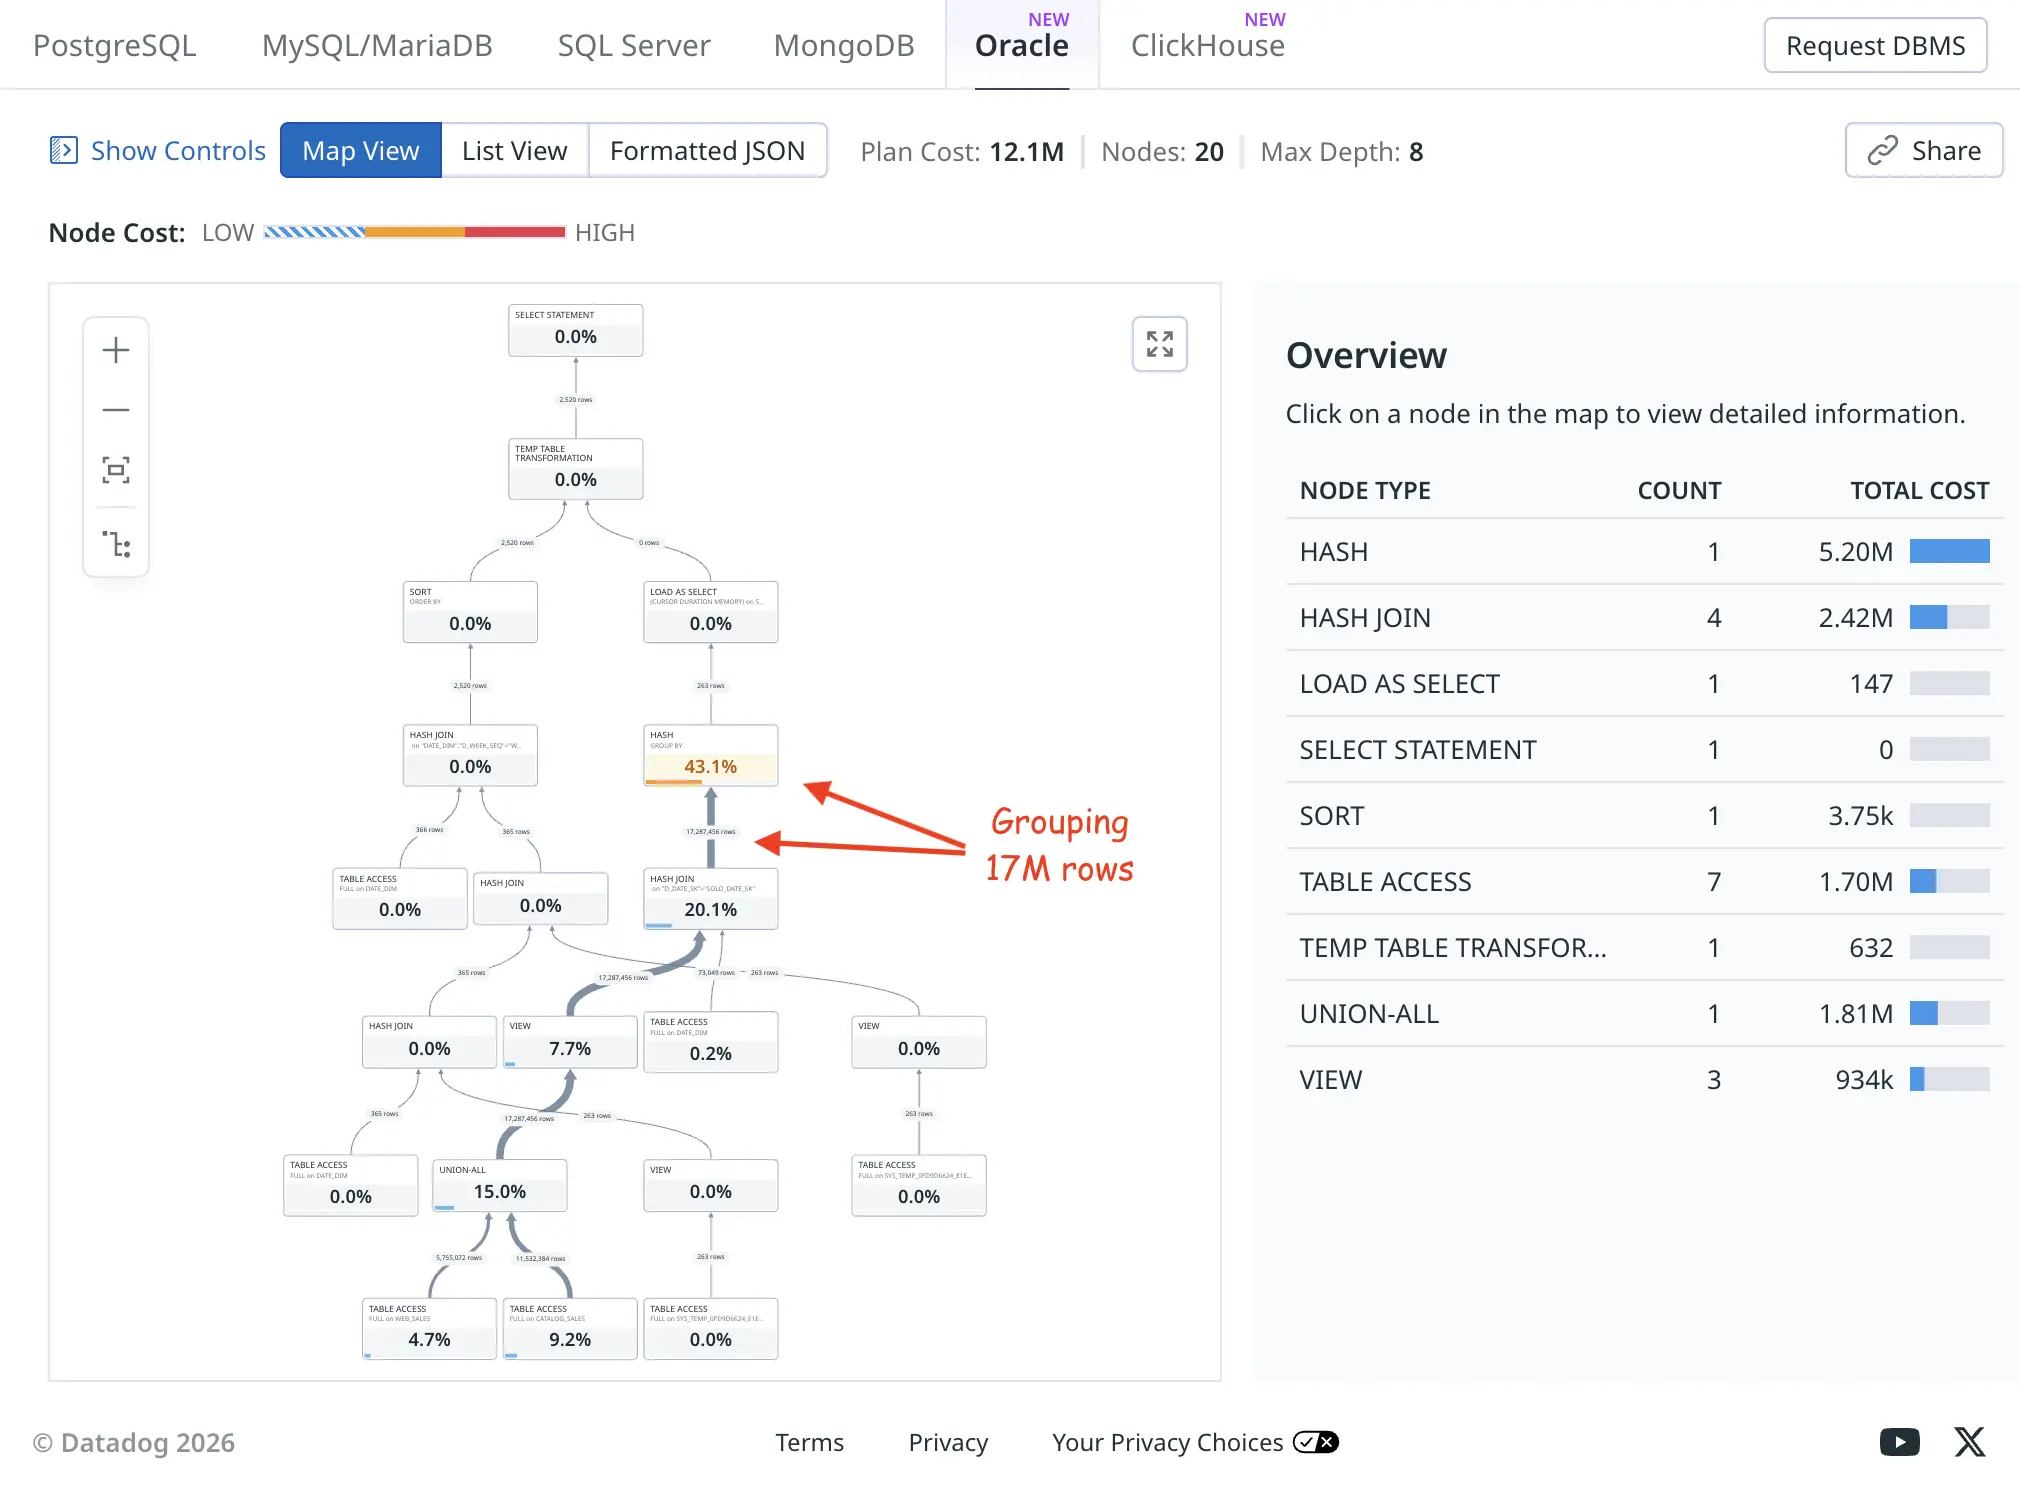Switch to Formatted JSON view
The height and width of the screenshot is (1494, 2020).
tap(707, 150)
